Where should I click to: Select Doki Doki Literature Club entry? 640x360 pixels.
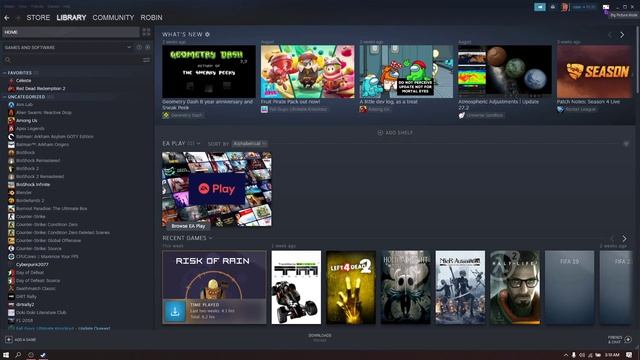(41, 313)
